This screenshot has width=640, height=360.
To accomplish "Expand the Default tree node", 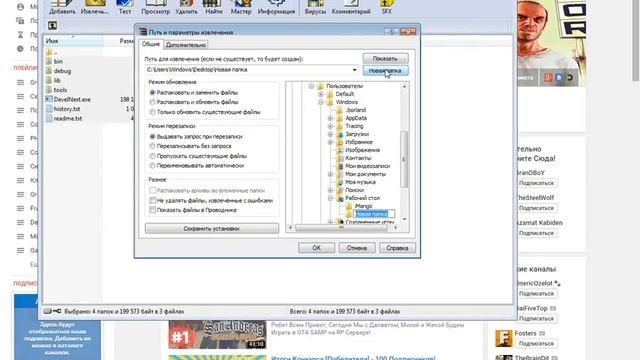I will (x=321, y=94).
